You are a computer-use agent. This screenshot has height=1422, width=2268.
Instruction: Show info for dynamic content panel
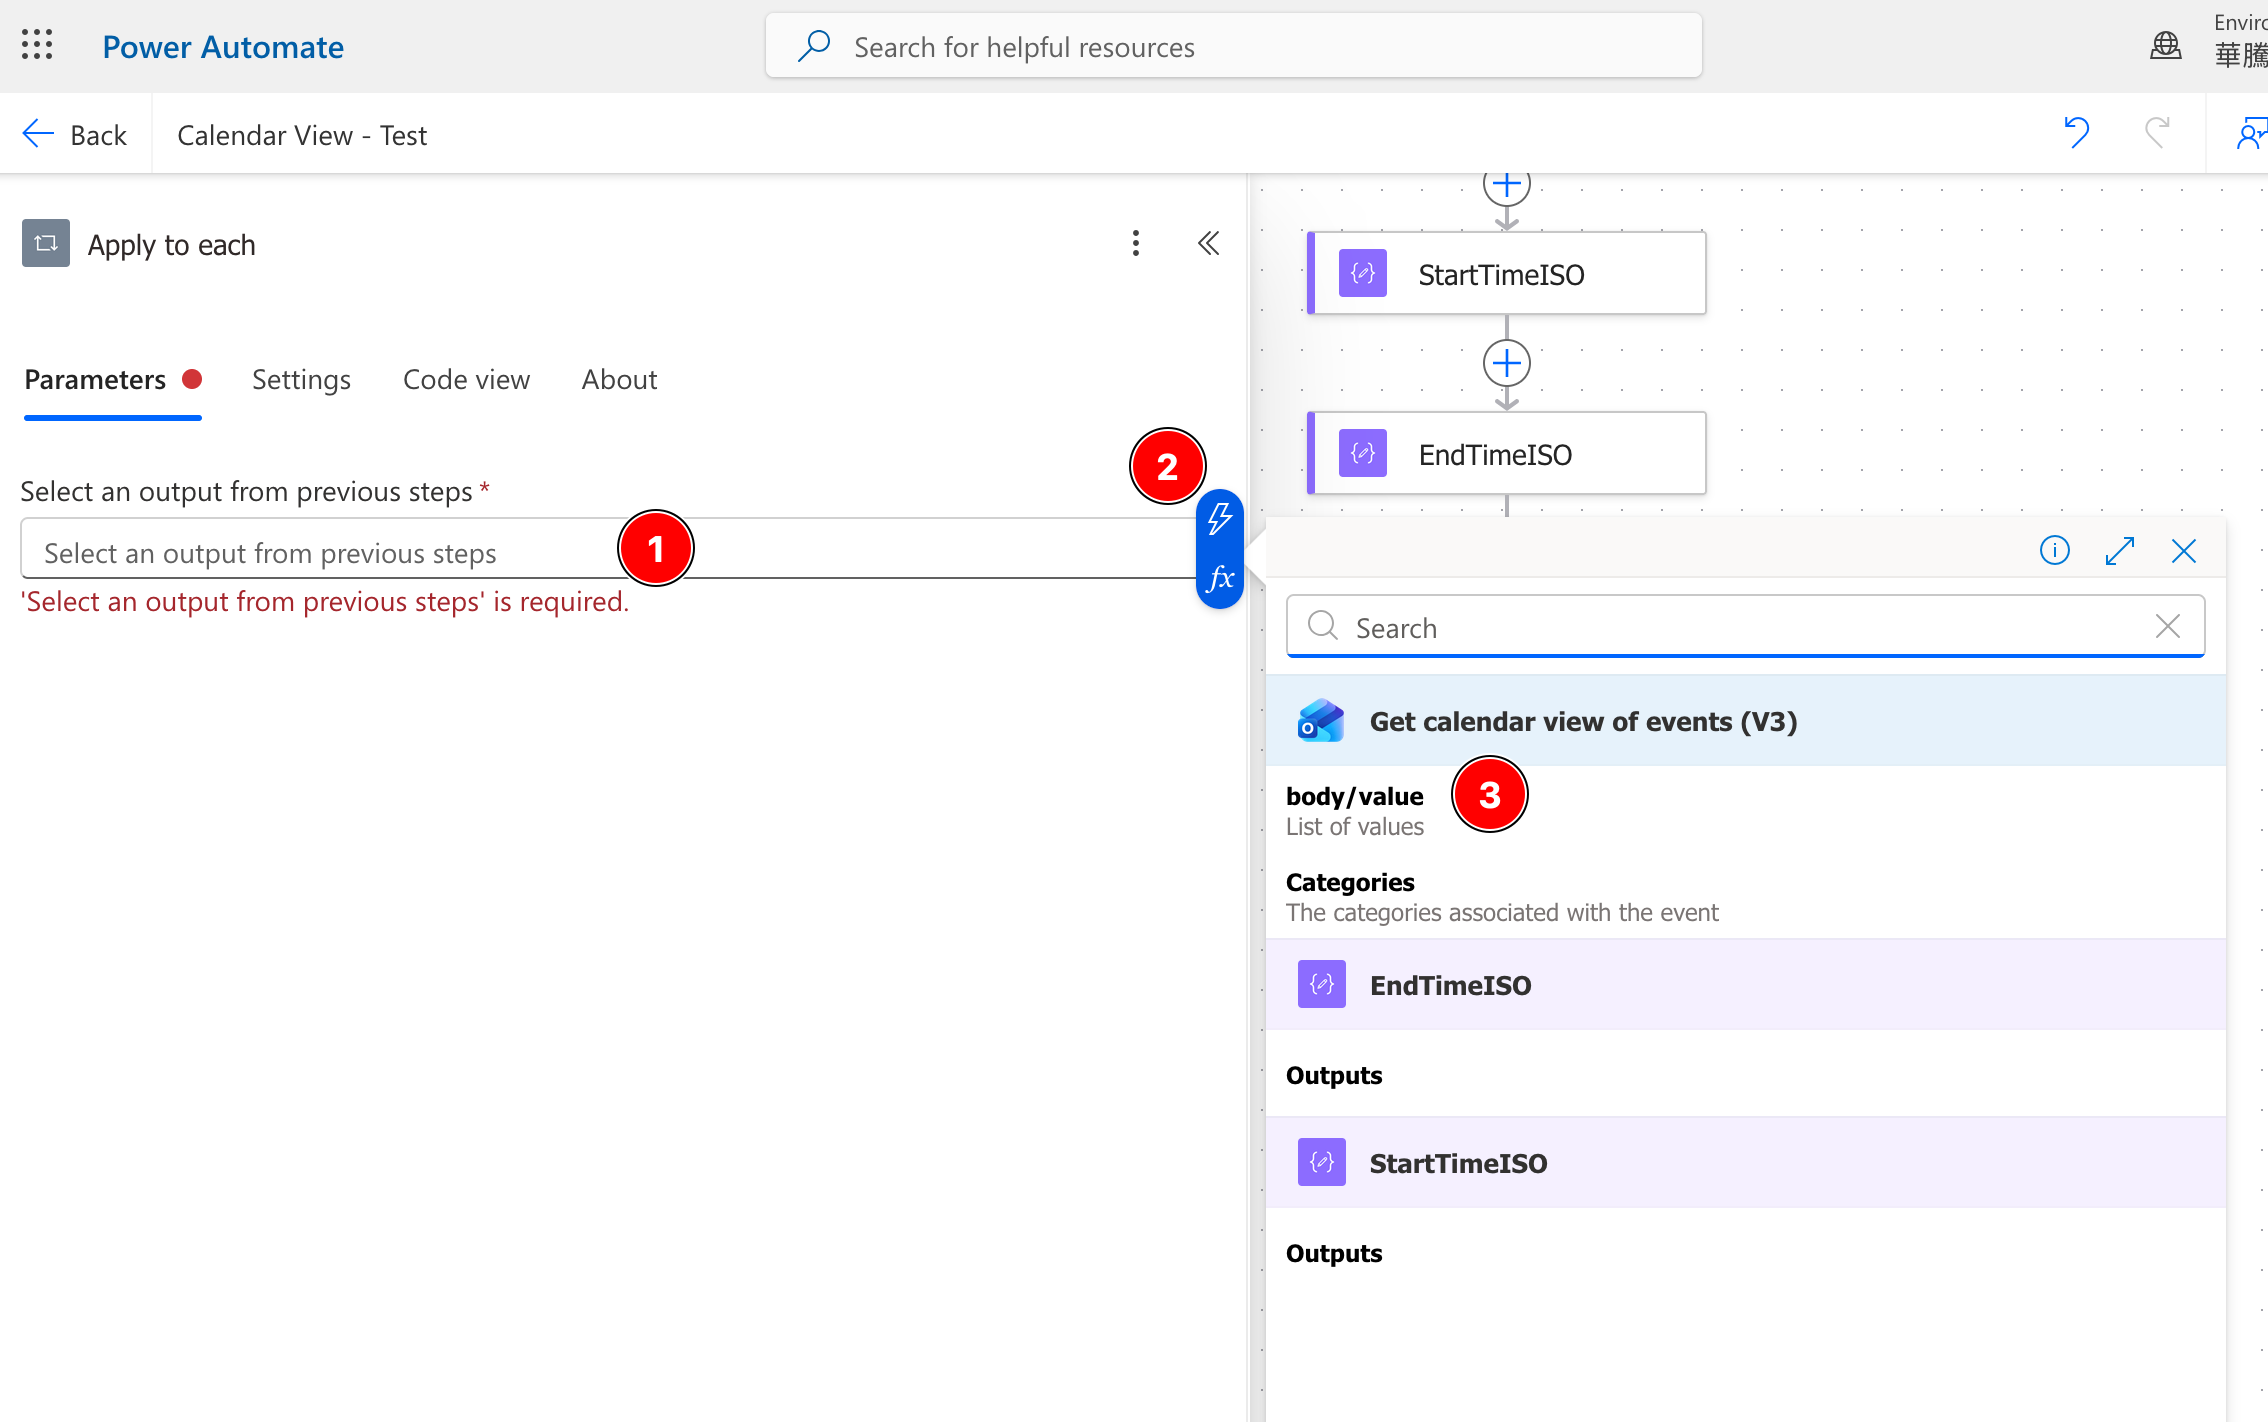(x=2055, y=550)
